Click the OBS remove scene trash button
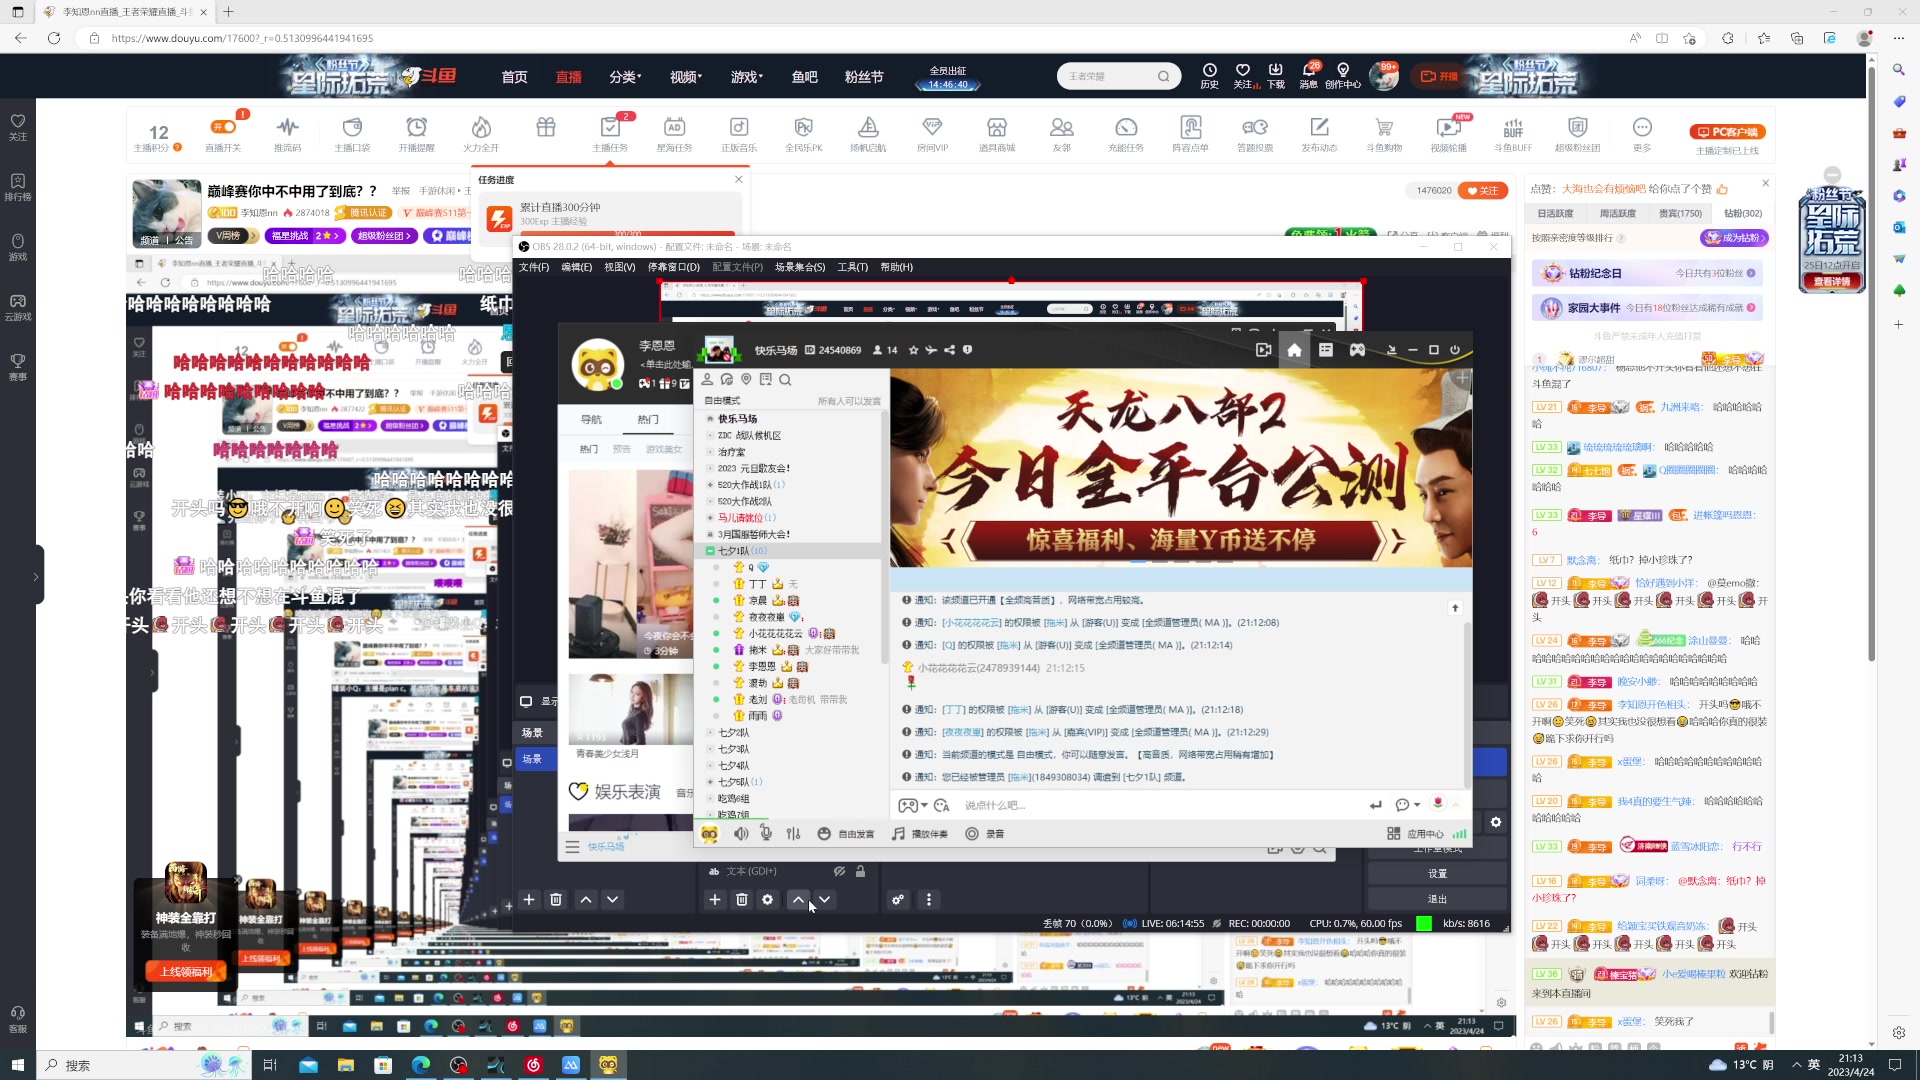This screenshot has height=1080, width=1920. coord(556,900)
